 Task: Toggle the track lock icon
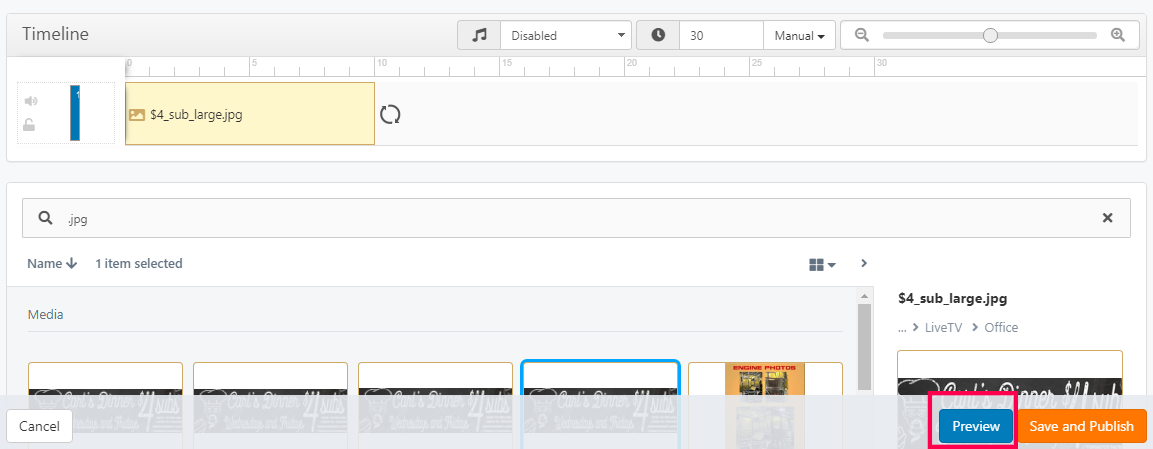tap(29, 125)
